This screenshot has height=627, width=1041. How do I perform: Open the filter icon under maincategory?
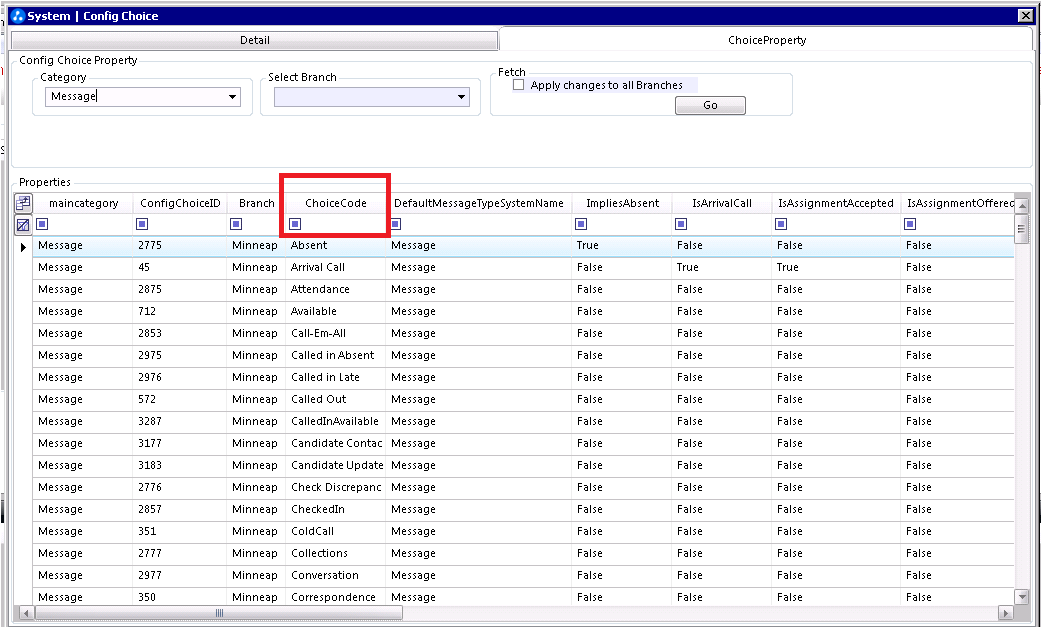coord(42,224)
